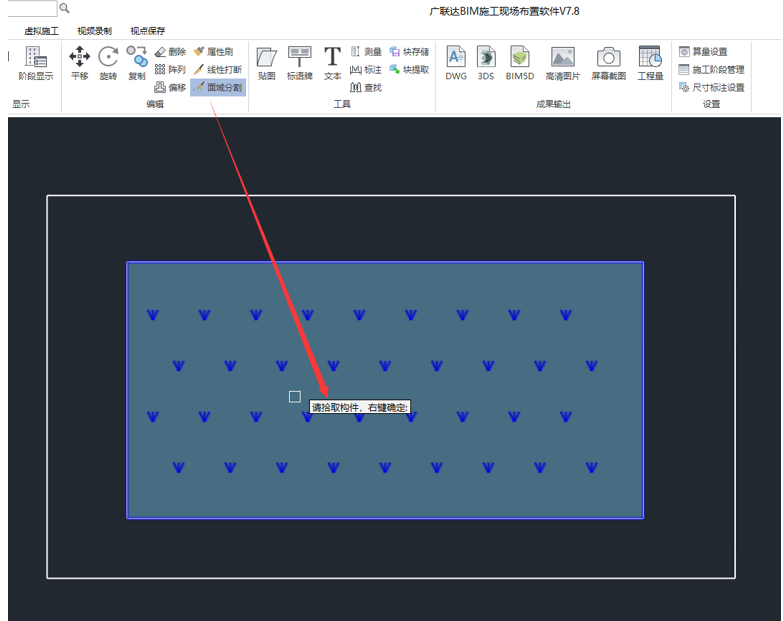This screenshot has width=783, height=621.
Task: Switch to the 视频录制 tab
Action: [94, 31]
